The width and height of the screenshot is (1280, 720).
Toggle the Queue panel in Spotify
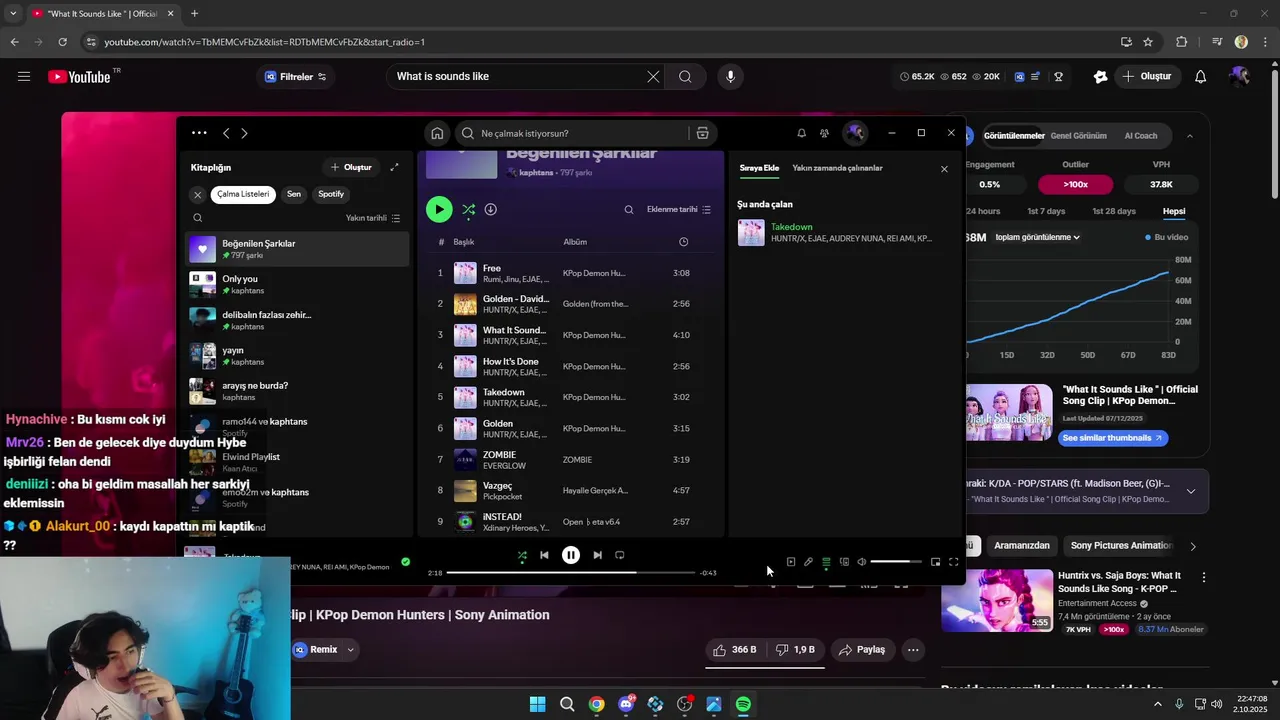pyautogui.click(x=826, y=562)
